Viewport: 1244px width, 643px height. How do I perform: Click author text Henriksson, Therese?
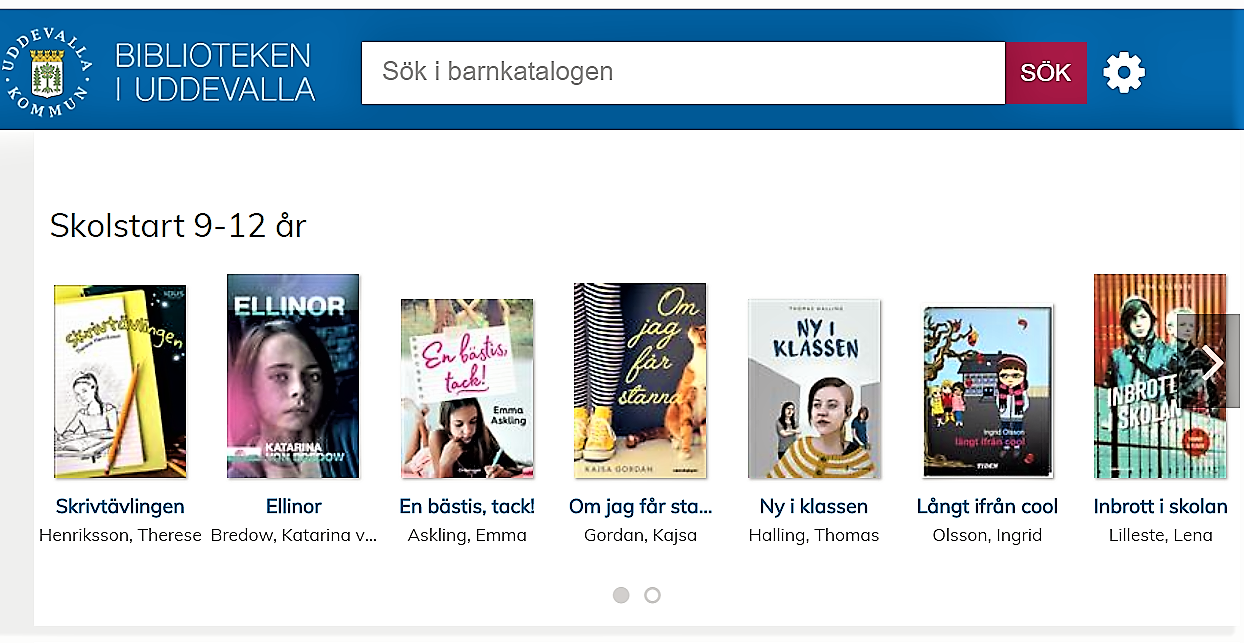pyautogui.click(x=120, y=535)
